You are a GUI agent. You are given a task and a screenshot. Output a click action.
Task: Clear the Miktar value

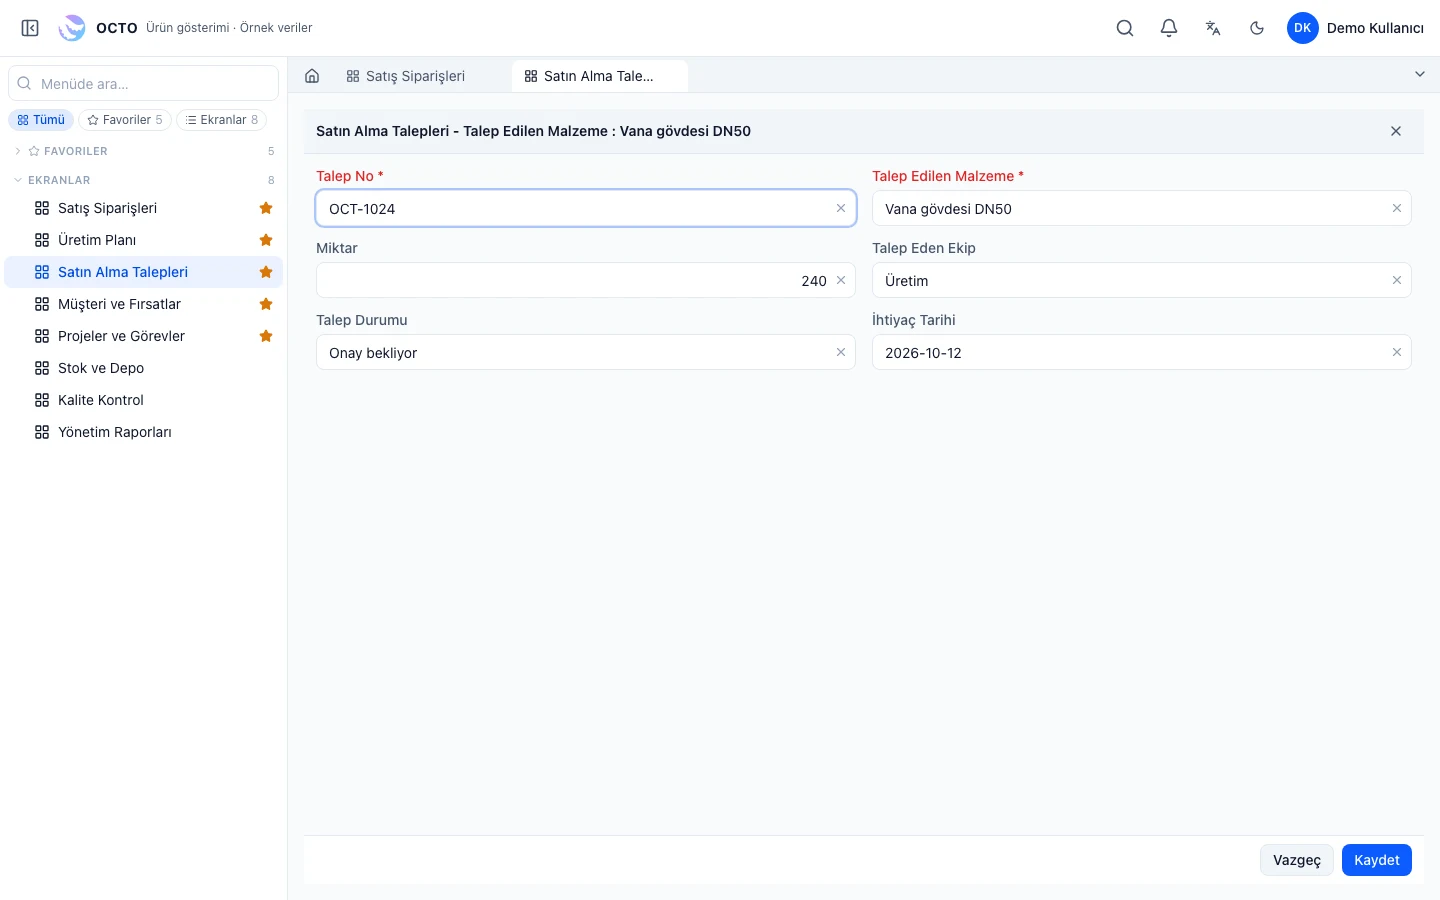841,280
